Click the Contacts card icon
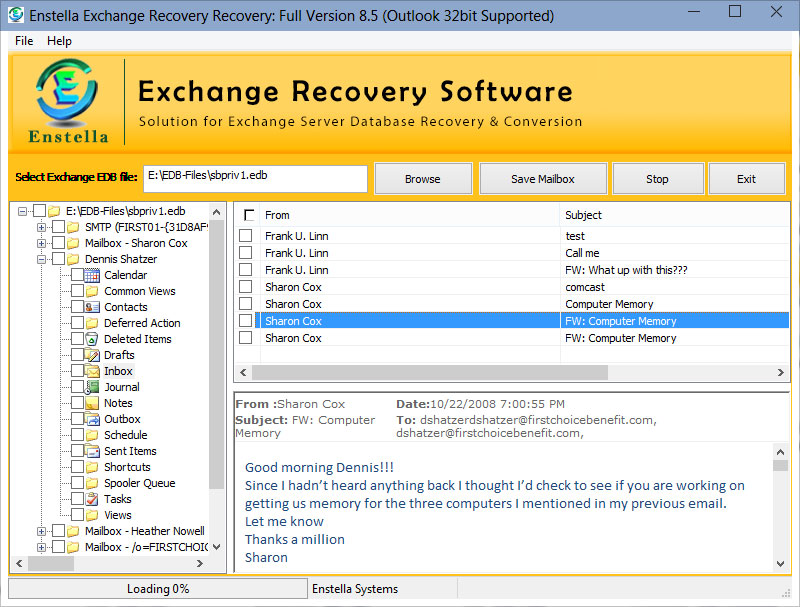The height and width of the screenshot is (607, 800). 92,307
